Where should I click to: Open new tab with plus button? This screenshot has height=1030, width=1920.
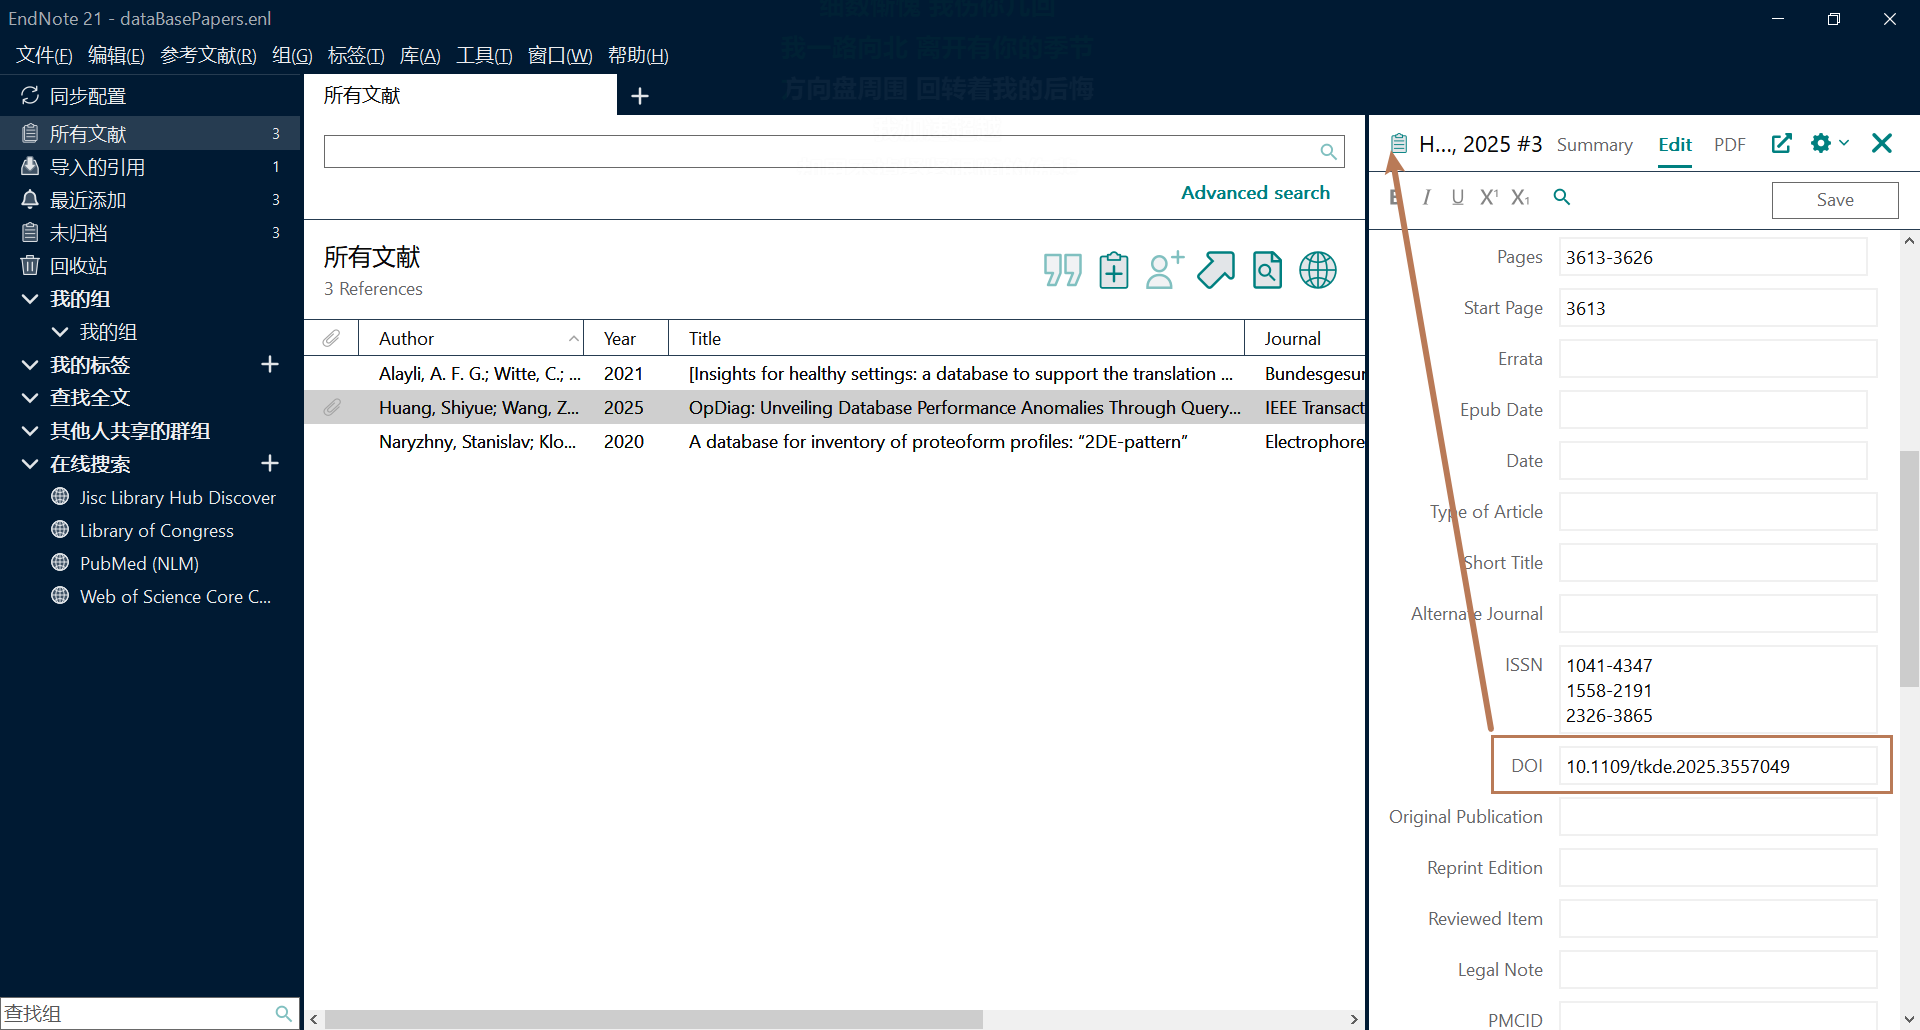click(x=640, y=96)
